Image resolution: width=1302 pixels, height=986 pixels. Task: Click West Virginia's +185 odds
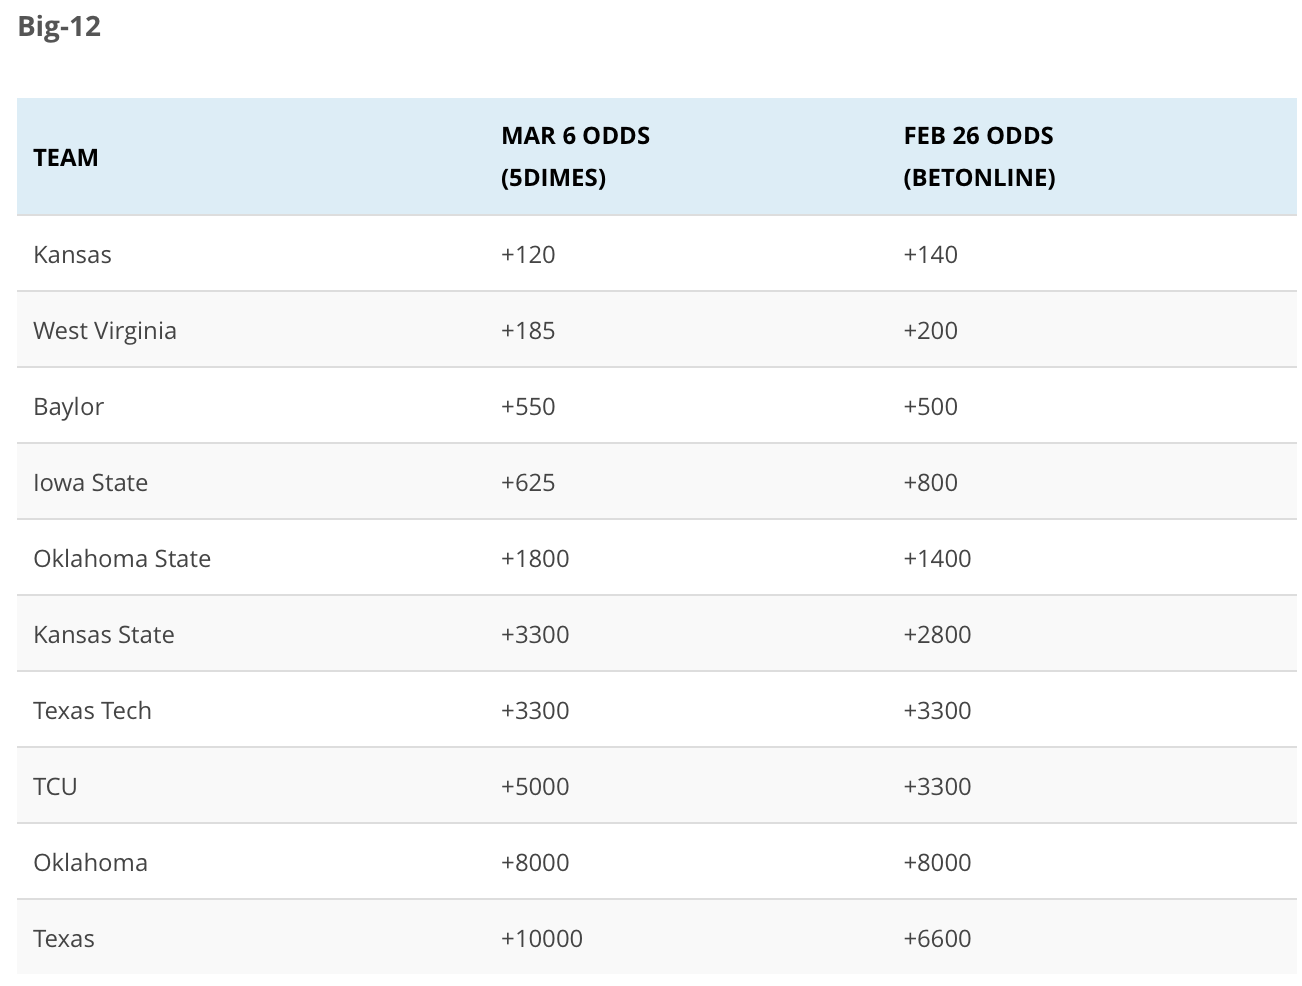pyautogui.click(x=528, y=331)
